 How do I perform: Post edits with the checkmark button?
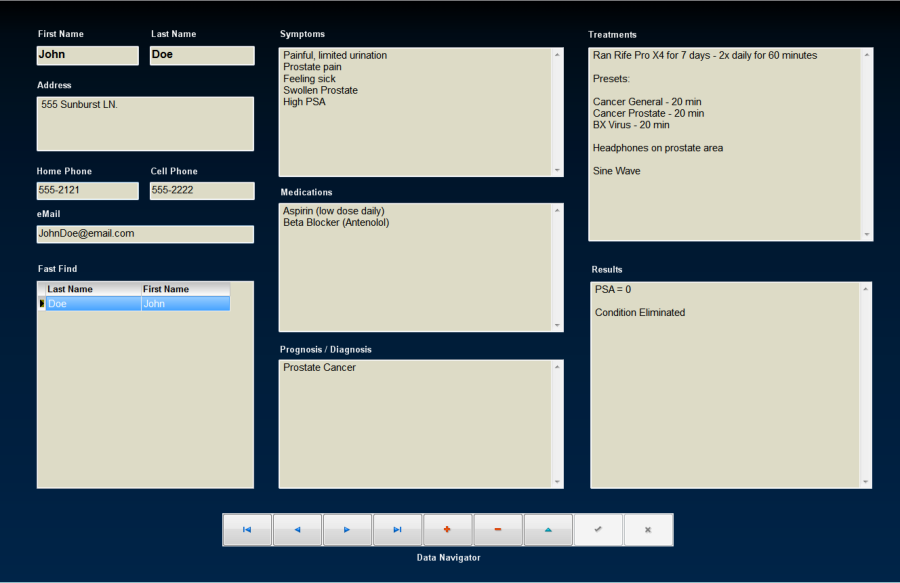coord(598,530)
